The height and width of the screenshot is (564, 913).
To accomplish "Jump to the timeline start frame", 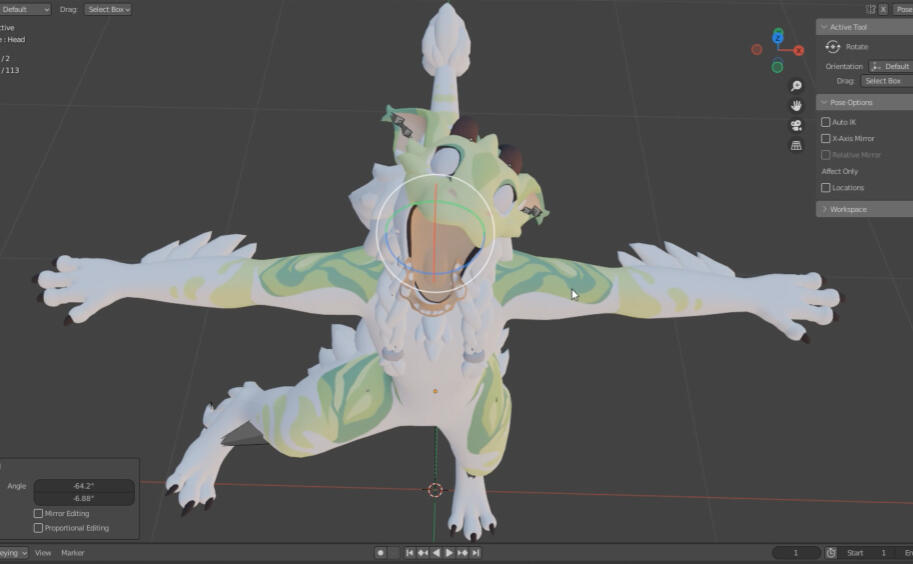I will coord(410,553).
